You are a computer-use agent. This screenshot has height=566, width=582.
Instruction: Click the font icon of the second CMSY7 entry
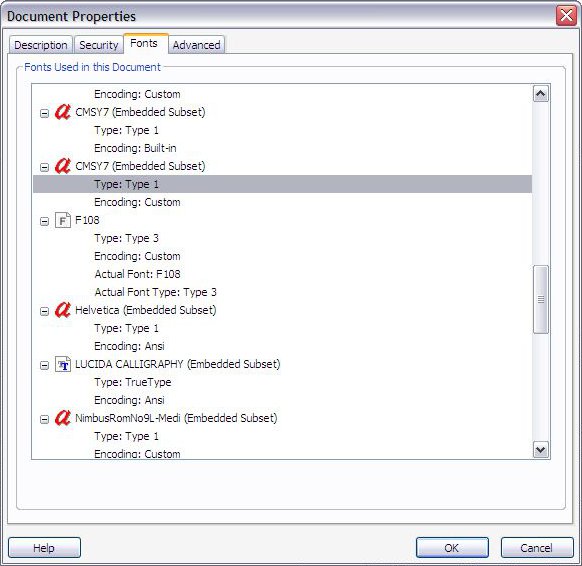pyautogui.click(x=63, y=166)
